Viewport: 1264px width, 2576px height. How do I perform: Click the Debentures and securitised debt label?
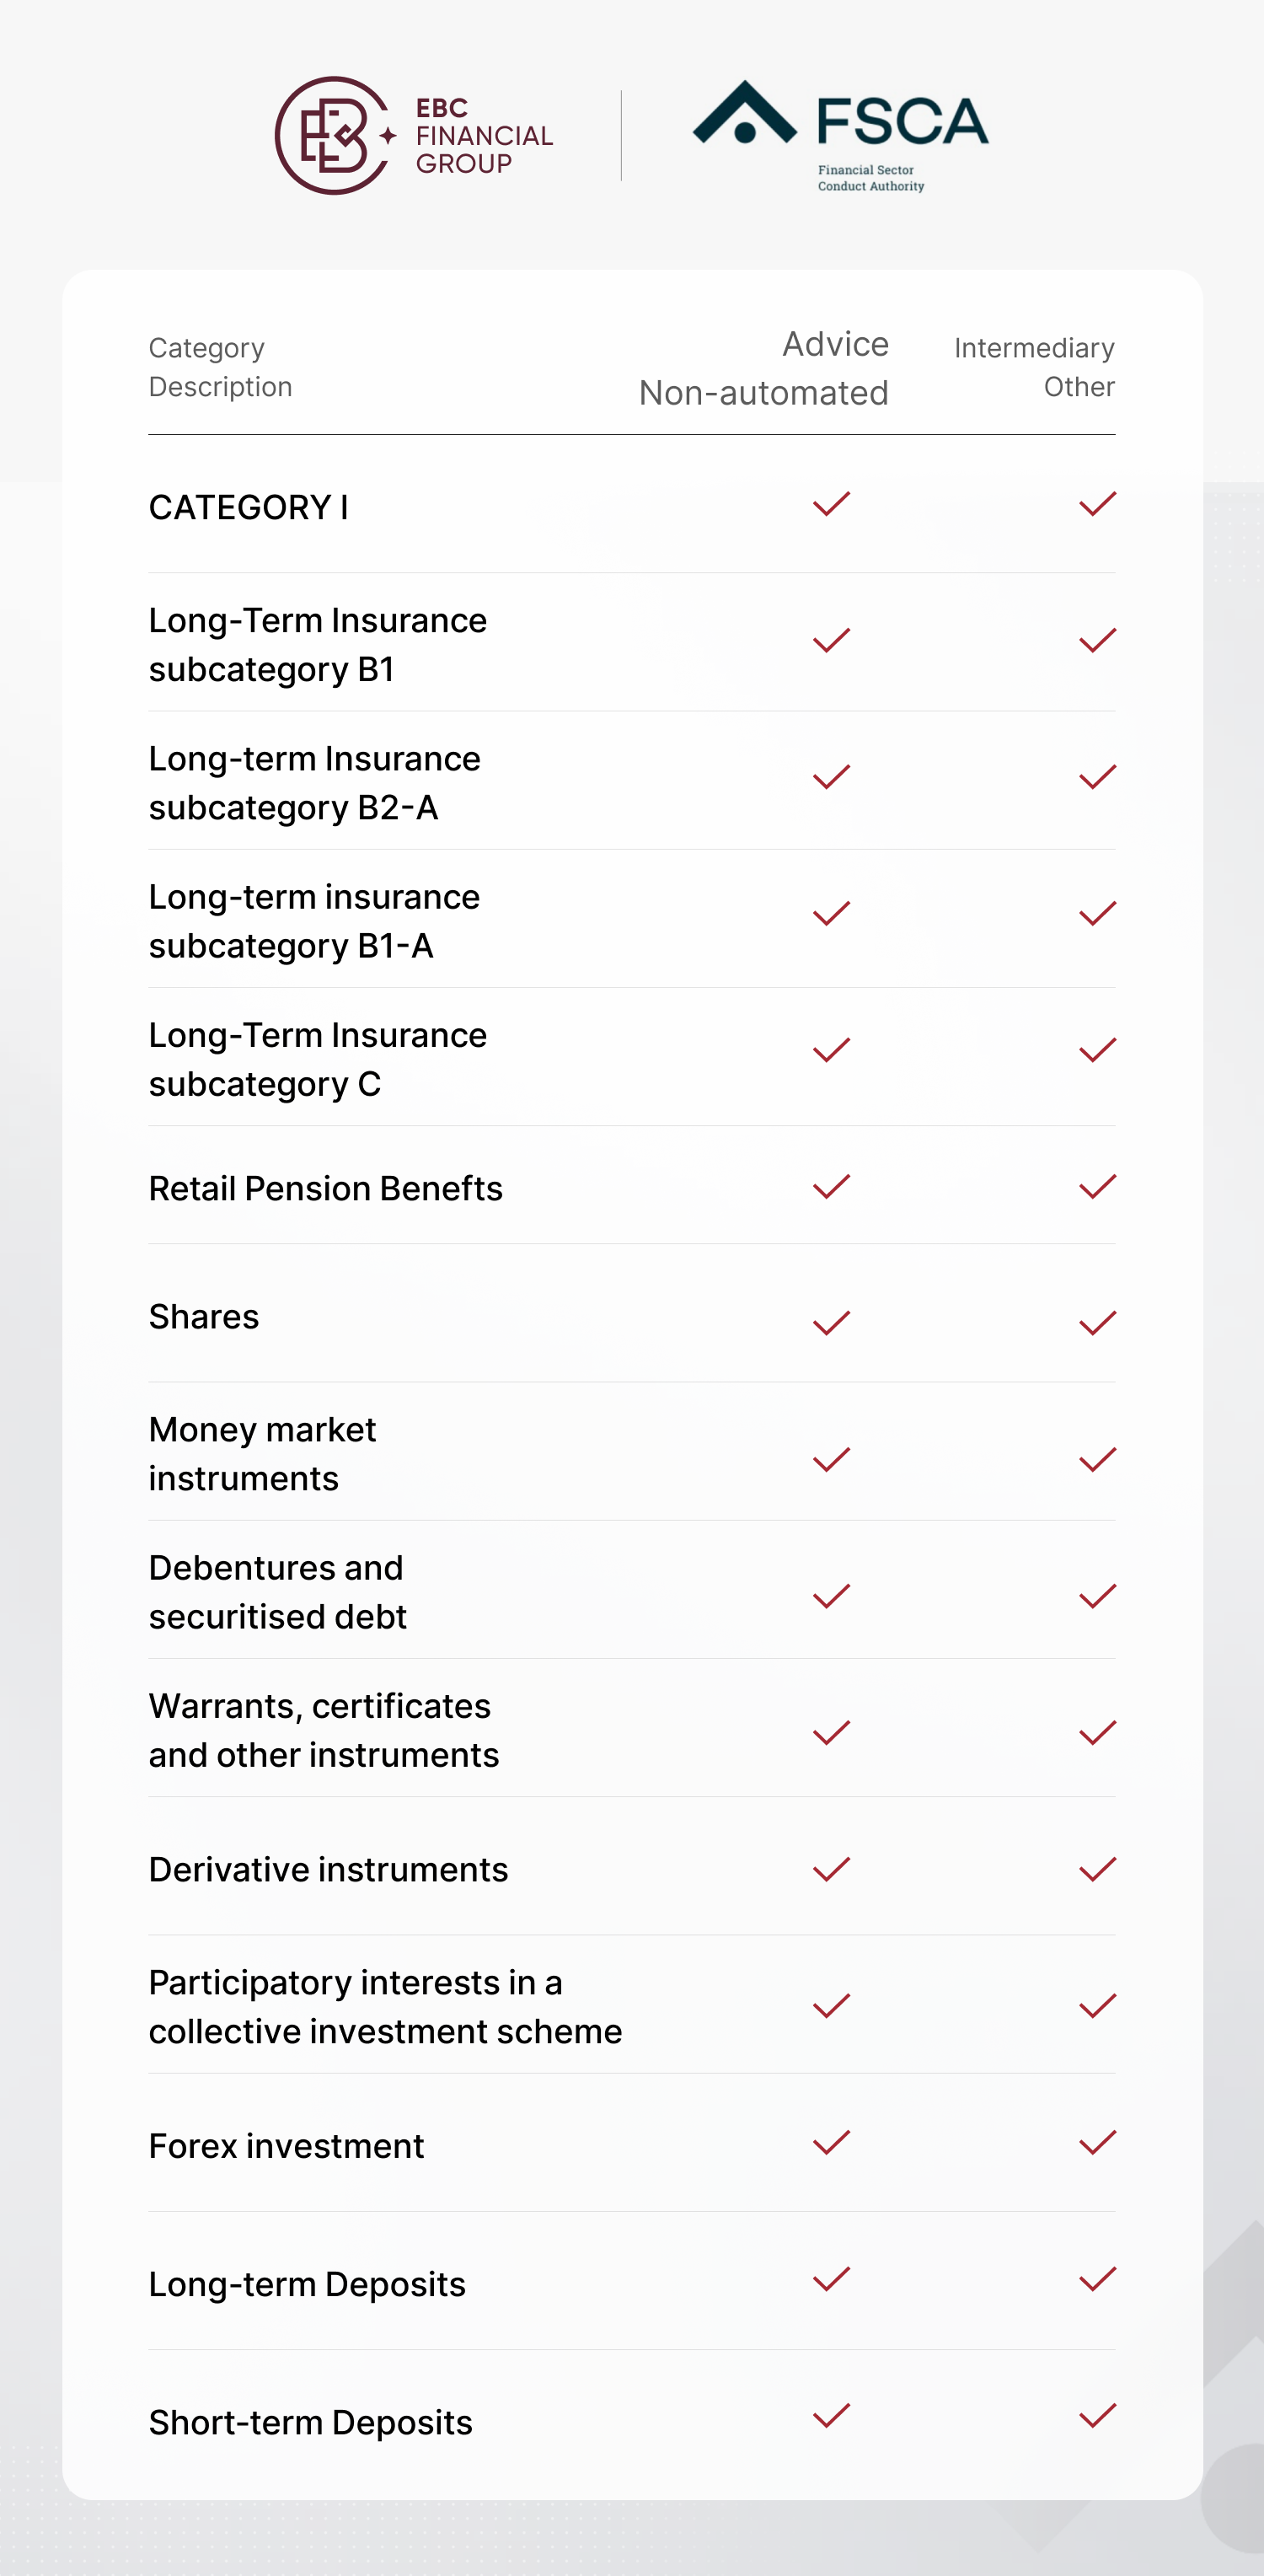click(277, 1592)
